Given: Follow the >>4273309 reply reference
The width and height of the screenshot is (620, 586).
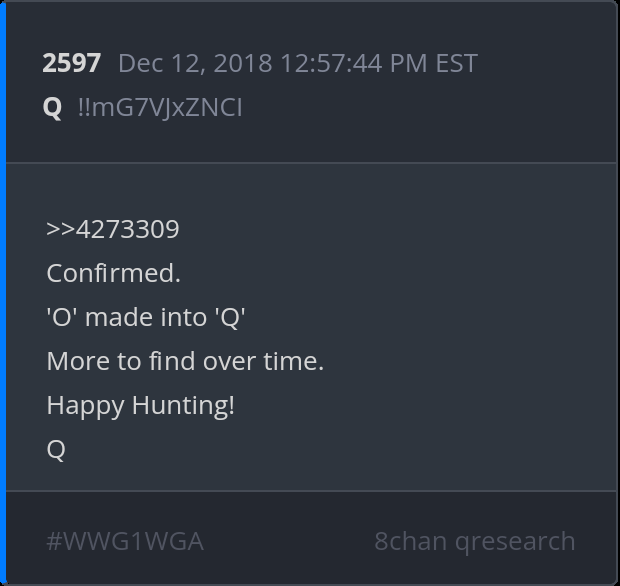Looking at the screenshot, I should coord(113,229).
